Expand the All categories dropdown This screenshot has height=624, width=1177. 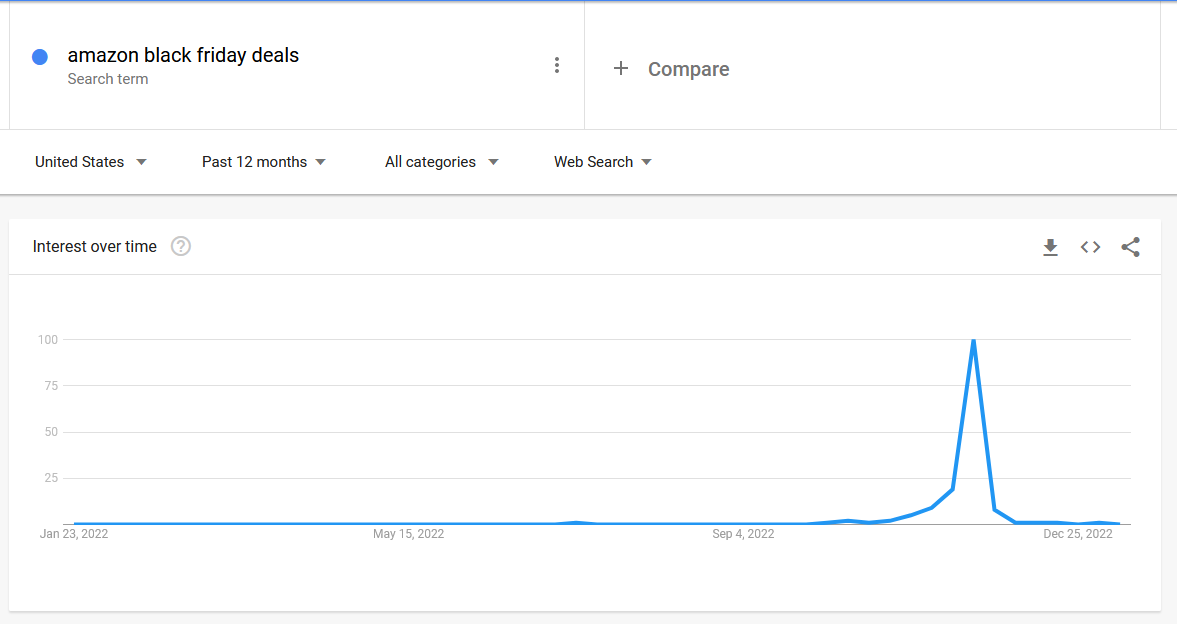pyautogui.click(x=441, y=162)
